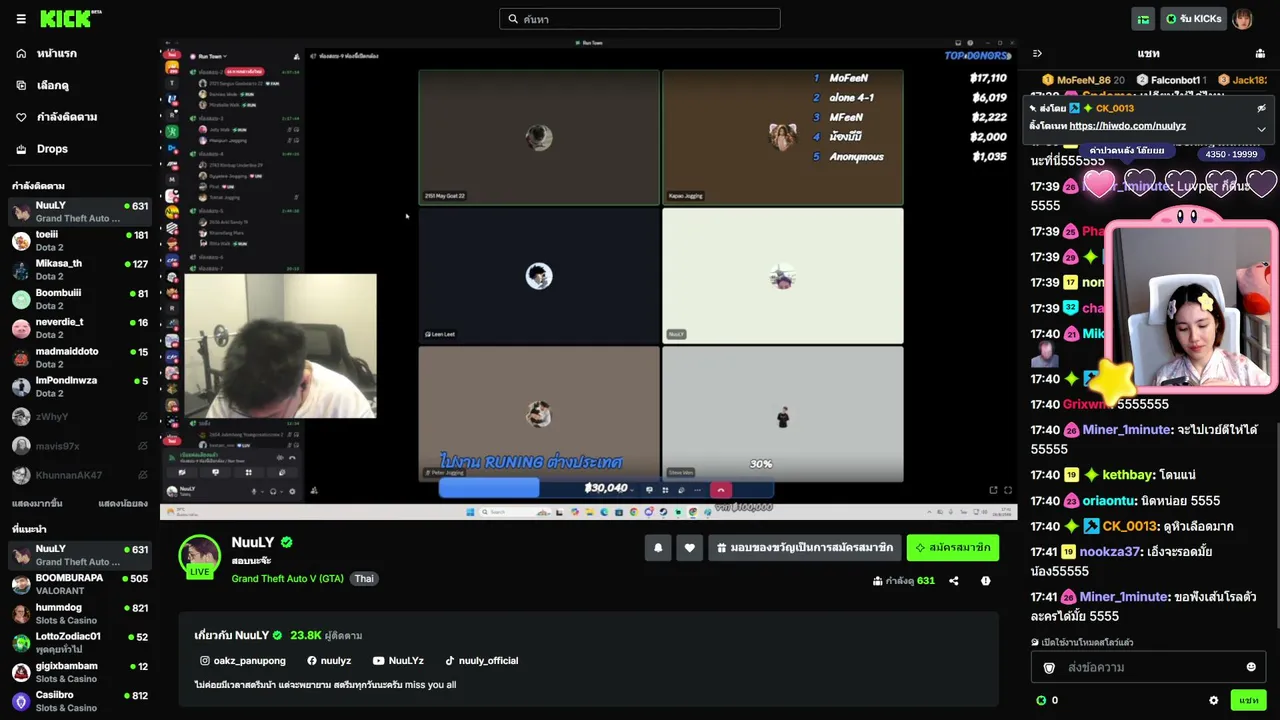
Task: Open the pinned hiwdo.com/nuulyz link
Action: pyautogui.click(x=1127, y=126)
